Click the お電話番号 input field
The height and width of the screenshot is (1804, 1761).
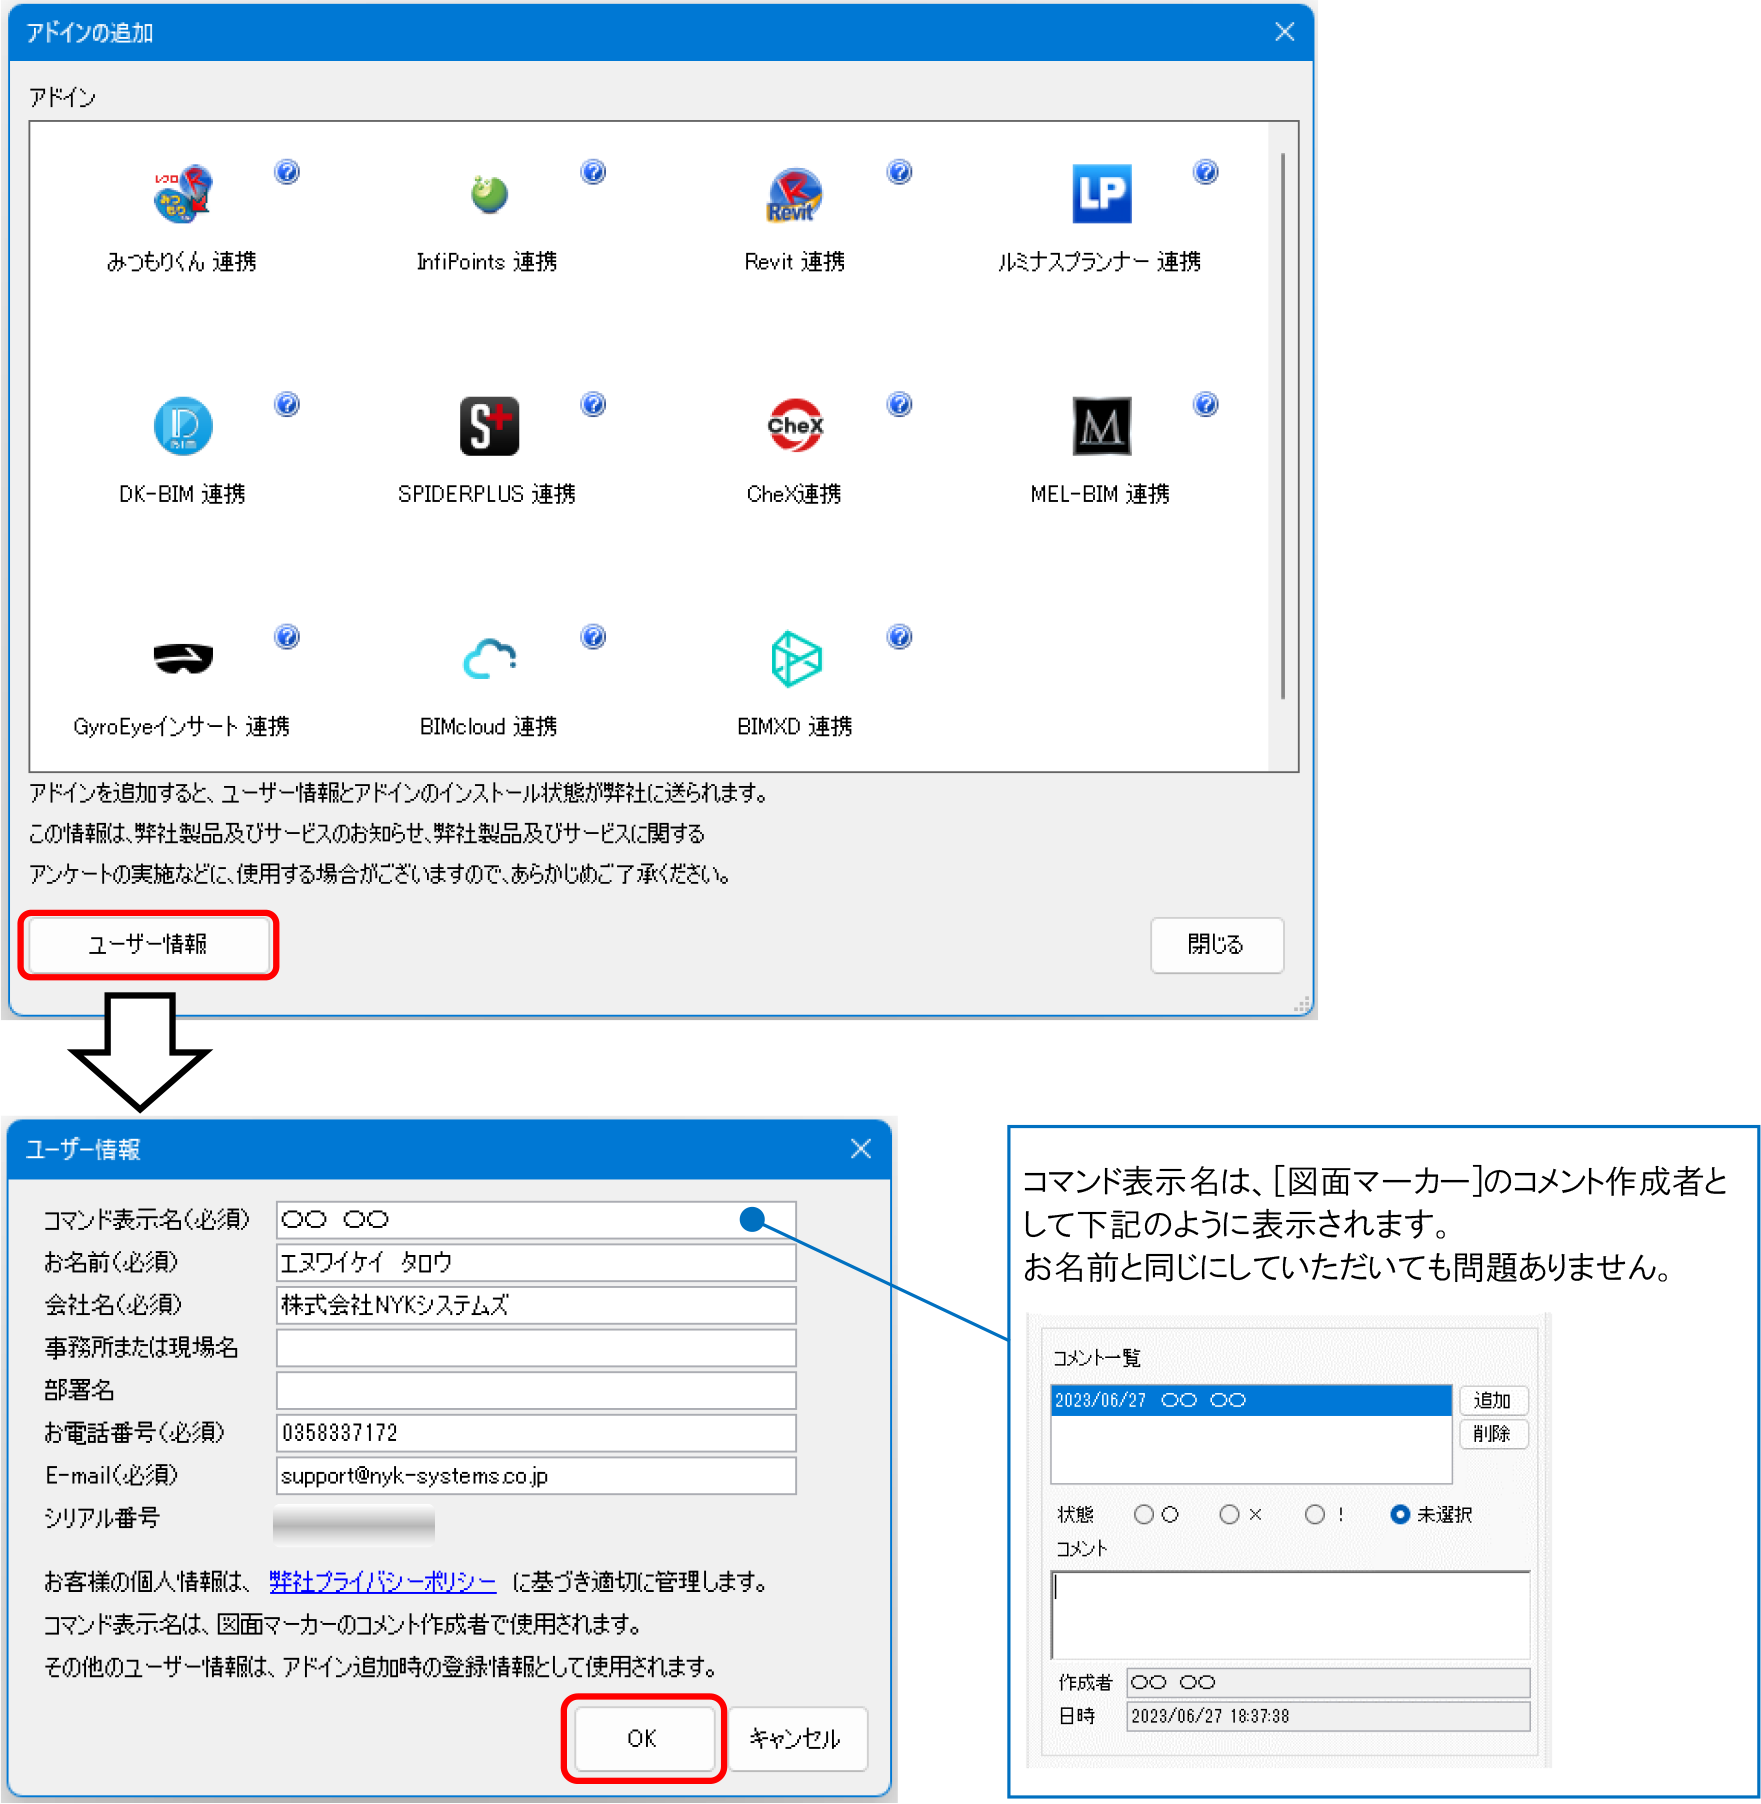point(536,1433)
